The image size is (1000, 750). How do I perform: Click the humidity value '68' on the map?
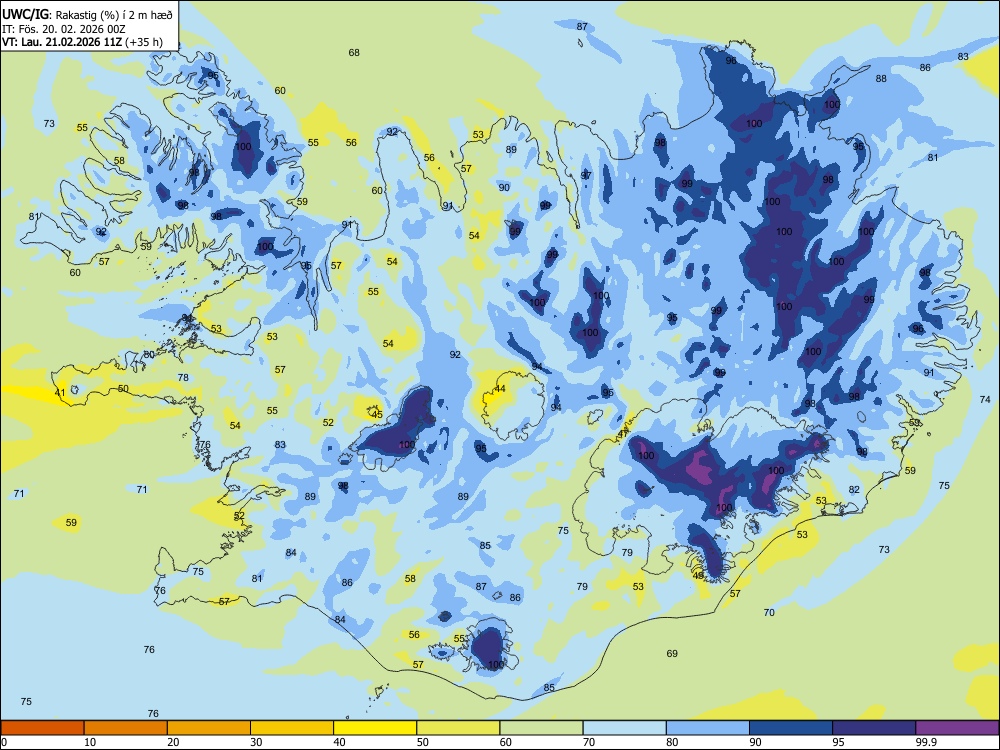[354, 52]
